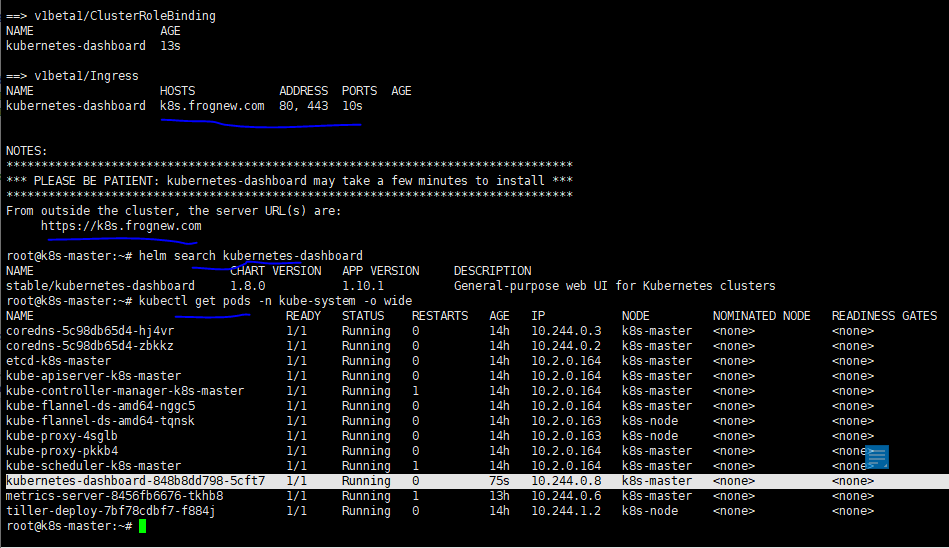Click the 13h age of metrics-server pod
This screenshot has height=548, width=949.
499,496
